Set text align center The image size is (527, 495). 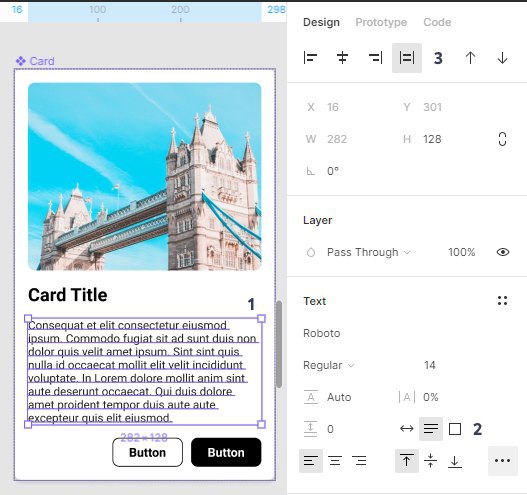(335, 461)
